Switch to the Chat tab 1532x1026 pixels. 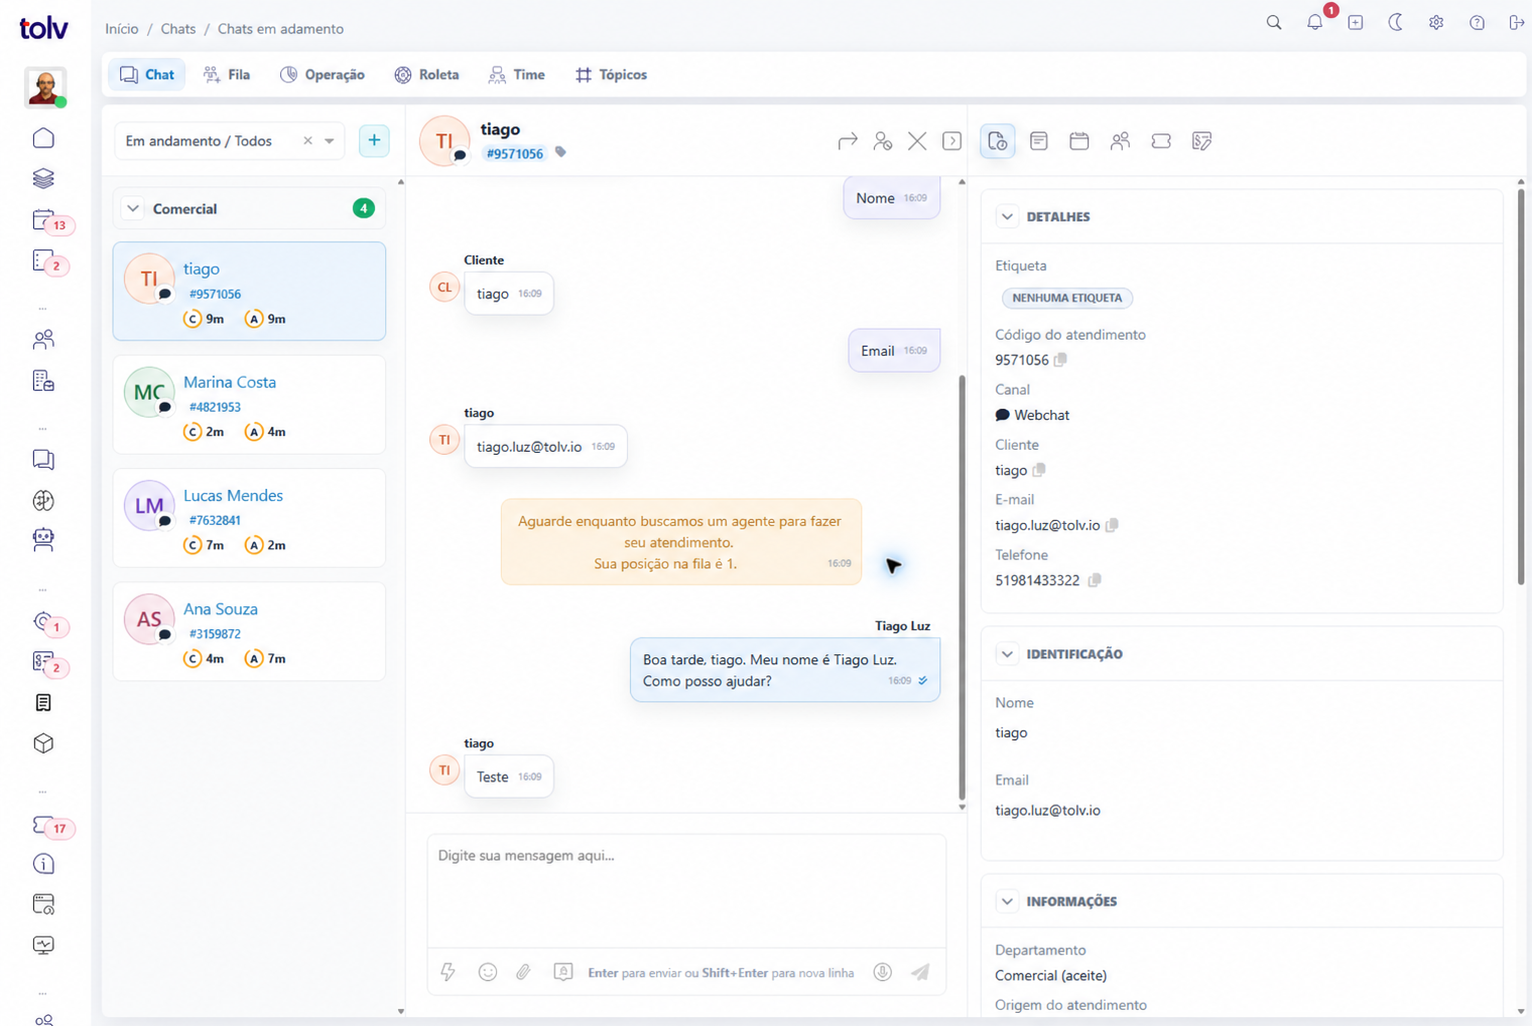[x=147, y=74]
